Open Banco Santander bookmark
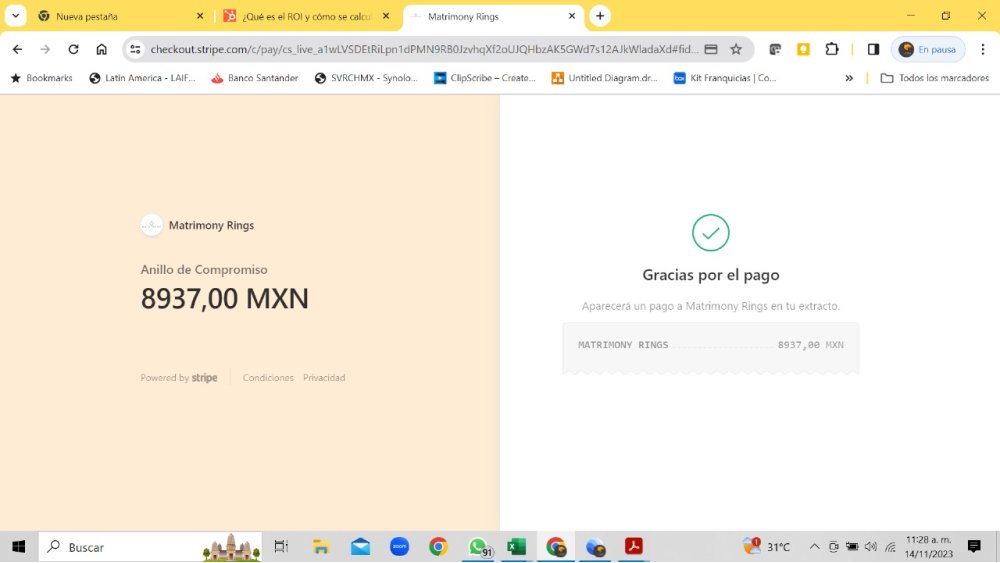This screenshot has height=563, width=1000. point(254,78)
